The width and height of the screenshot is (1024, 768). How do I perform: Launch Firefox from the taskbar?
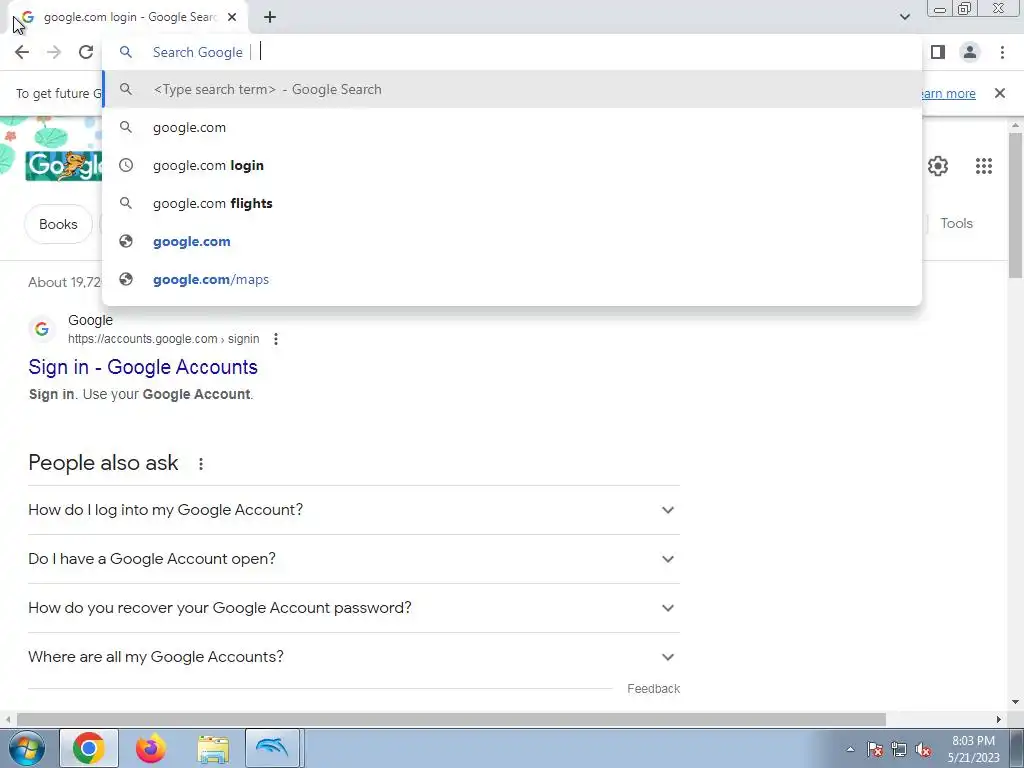coord(151,748)
